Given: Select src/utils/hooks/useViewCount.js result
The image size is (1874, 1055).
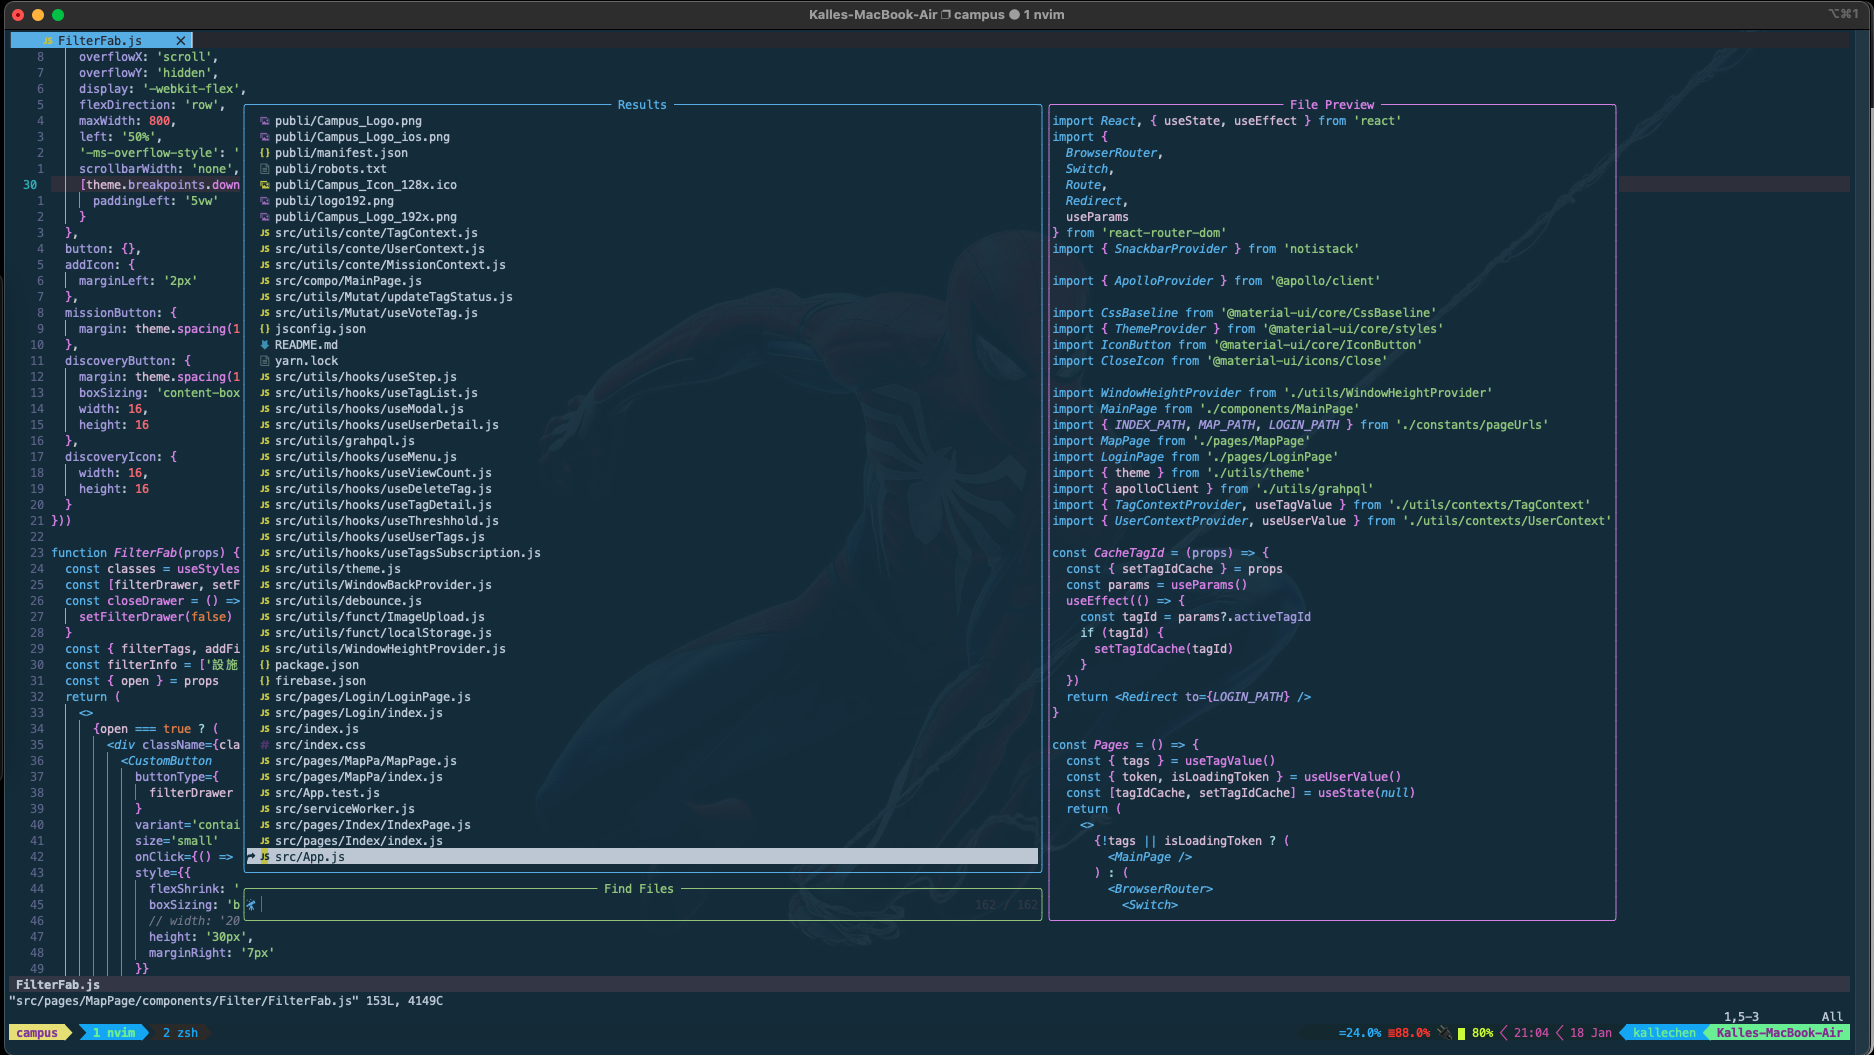Looking at the screenshot, I should 383,473.
